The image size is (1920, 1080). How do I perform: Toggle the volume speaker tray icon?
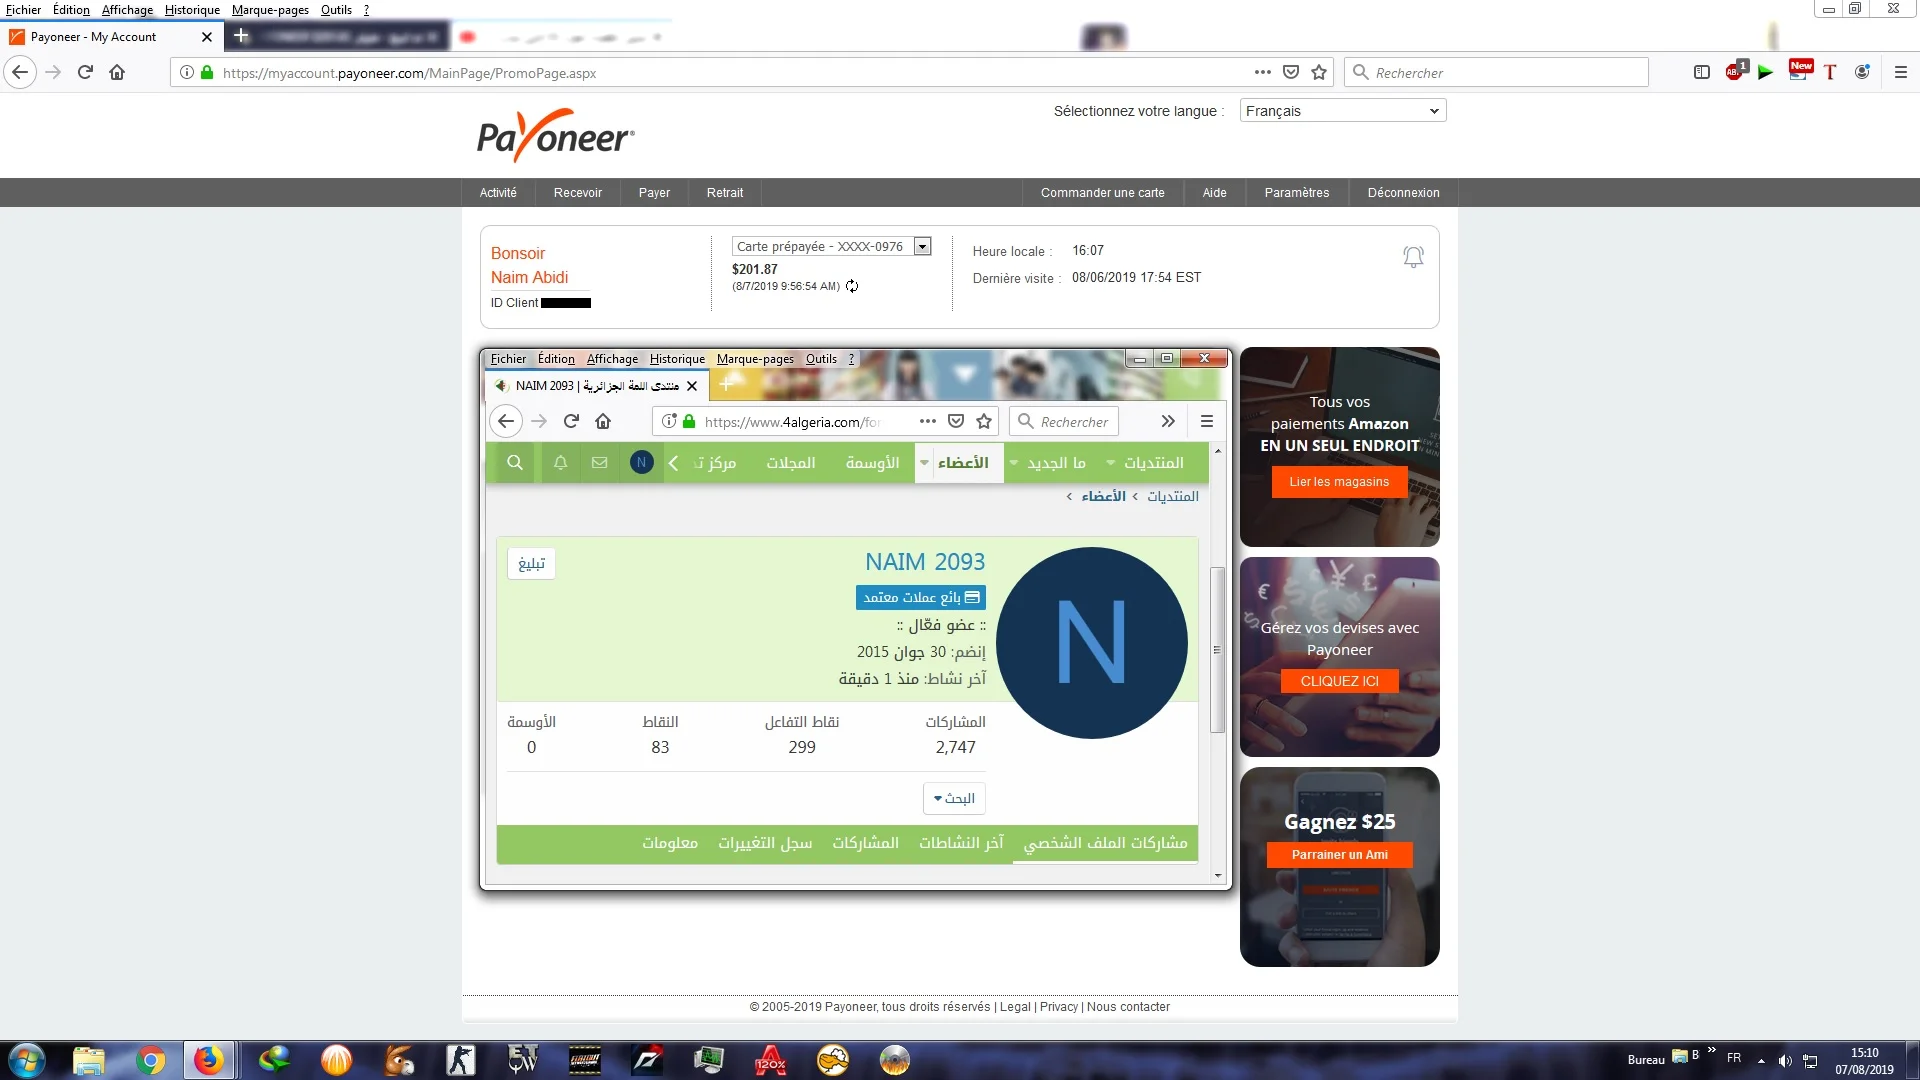[x=1785, y=1060]
